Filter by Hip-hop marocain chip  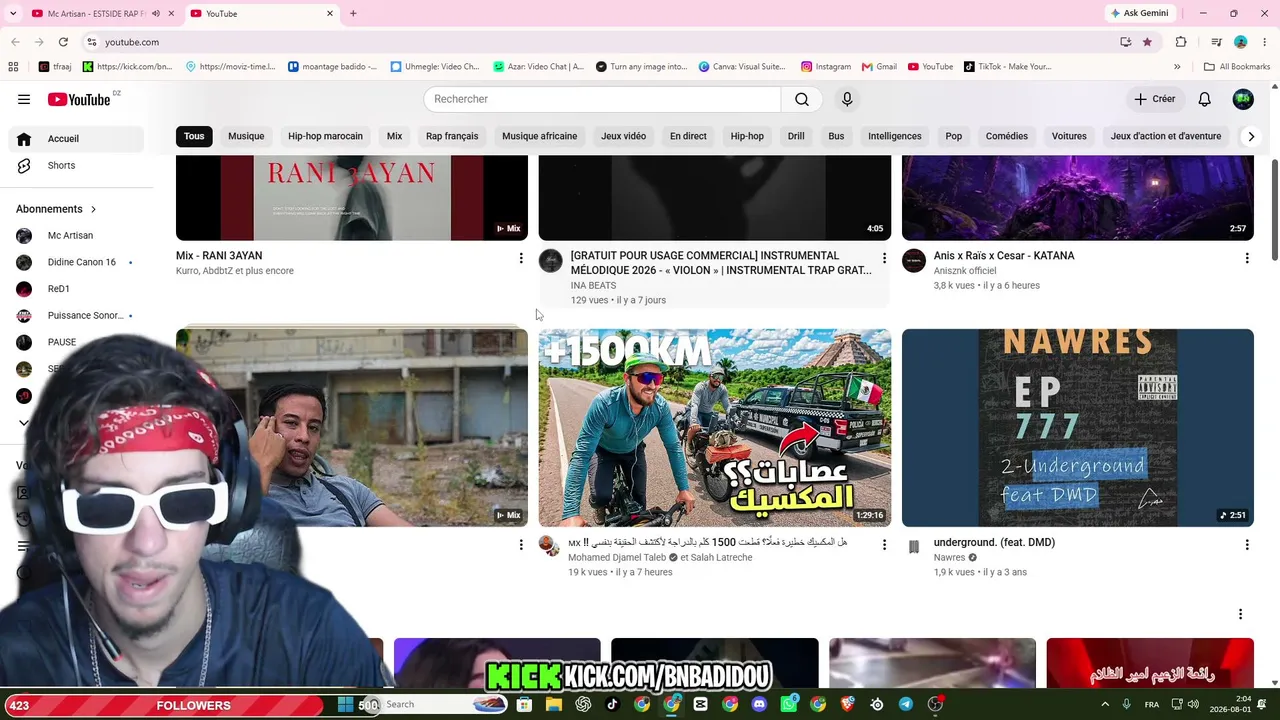pyautogui.click(x=325, y=136)
